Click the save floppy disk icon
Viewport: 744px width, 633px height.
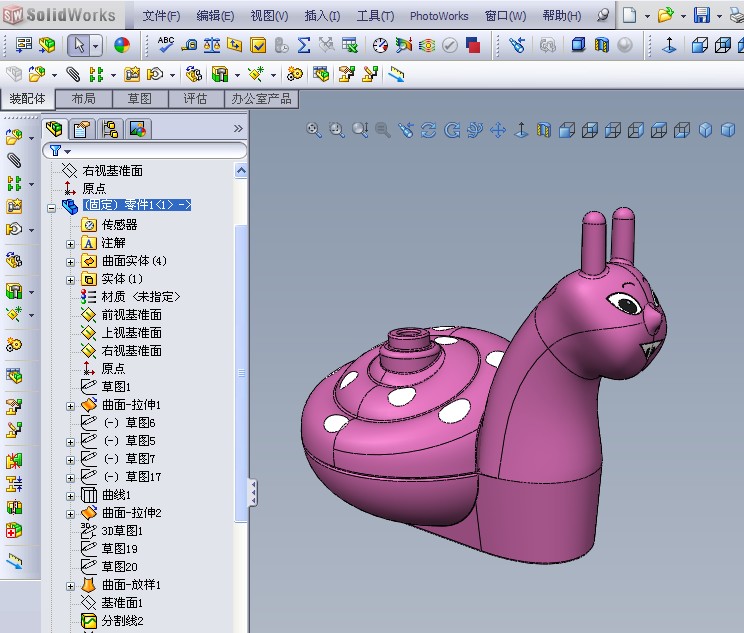[701, 15]
